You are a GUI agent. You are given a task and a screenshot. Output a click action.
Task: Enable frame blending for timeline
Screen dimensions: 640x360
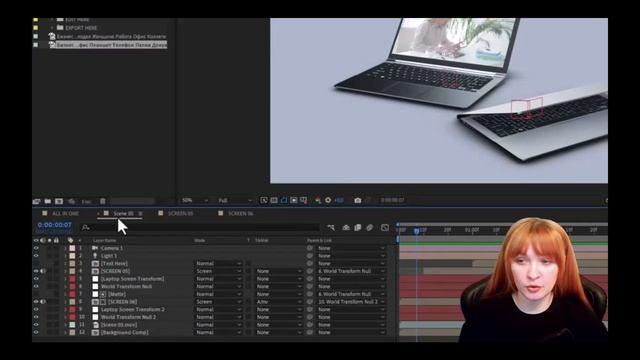pos(358,228)
